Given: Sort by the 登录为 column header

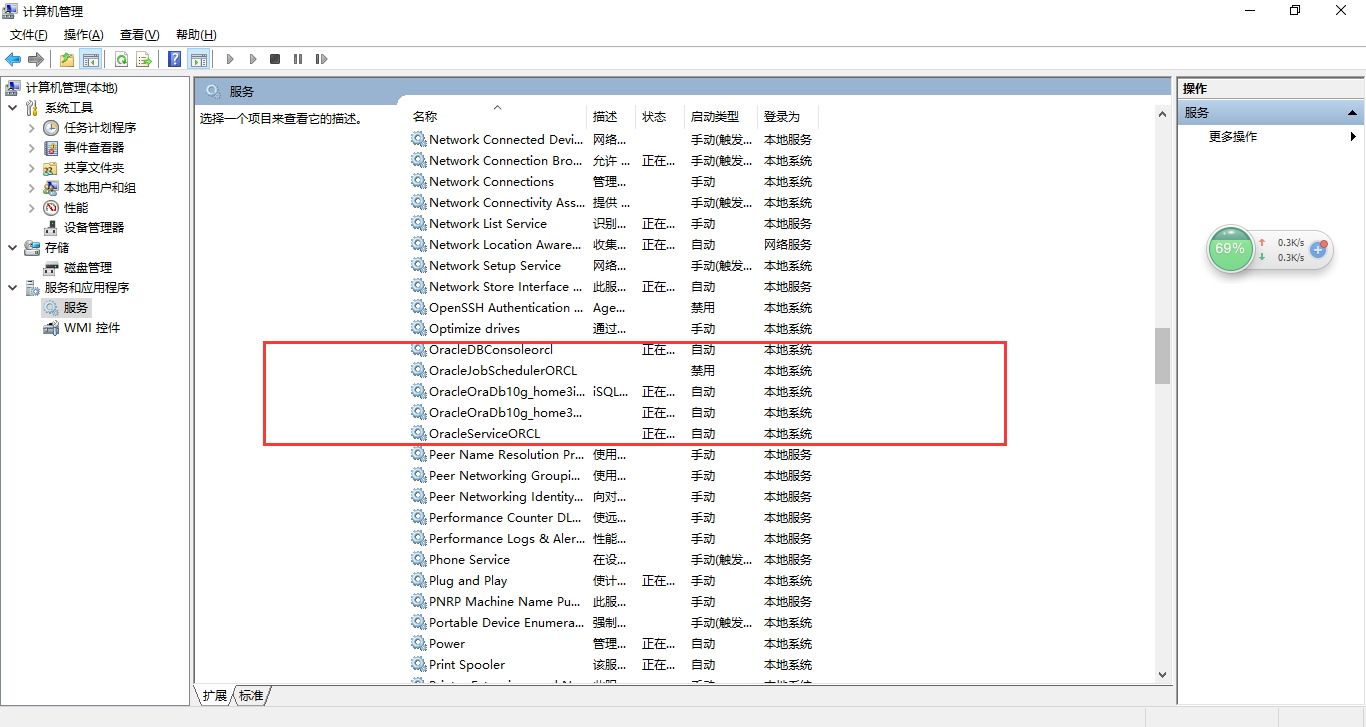Looking at the screenshot, I should 787,117.
